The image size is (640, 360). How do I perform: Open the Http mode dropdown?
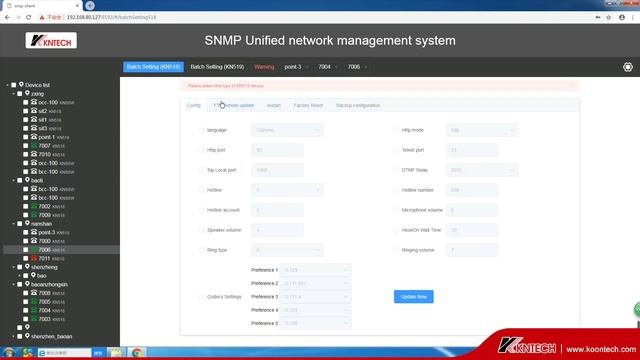(482, 130)
